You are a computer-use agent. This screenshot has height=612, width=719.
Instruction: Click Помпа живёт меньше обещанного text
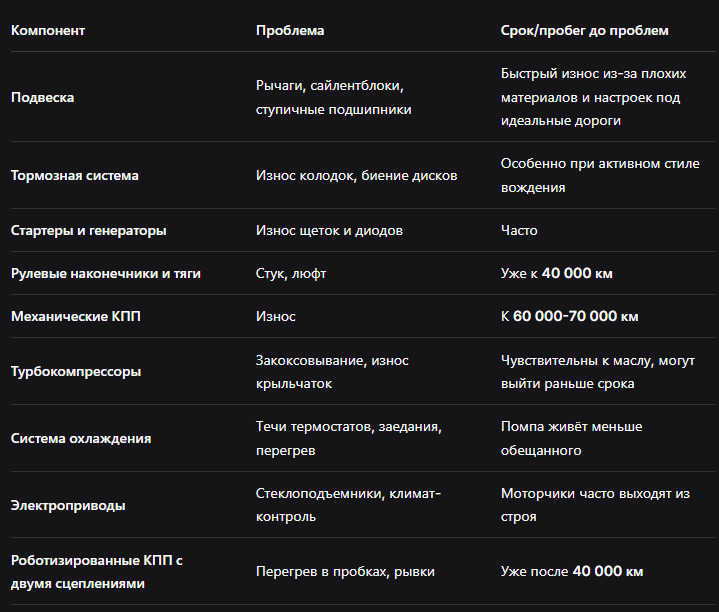pos(571,439)
